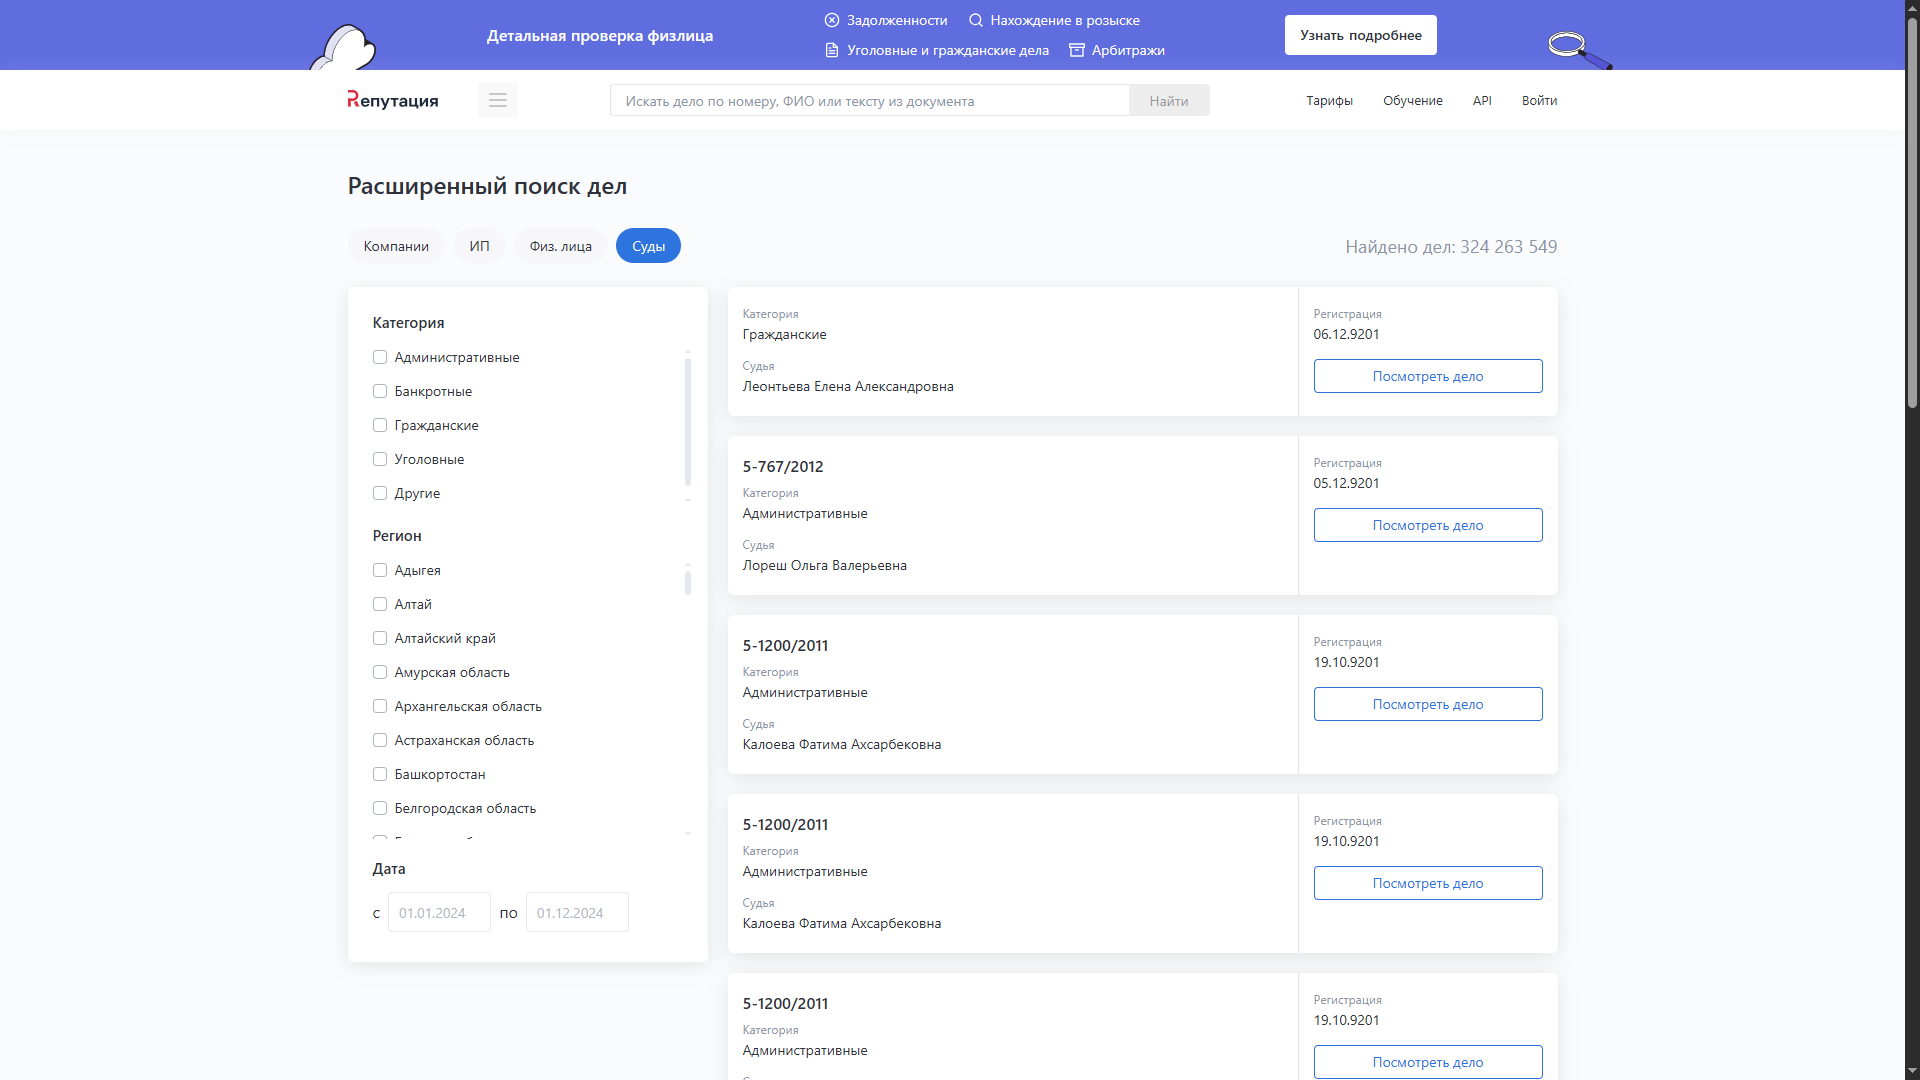Check the Административные category checkbox
The width and height of the screenshot is (1920, 1080).
[380, 357]
